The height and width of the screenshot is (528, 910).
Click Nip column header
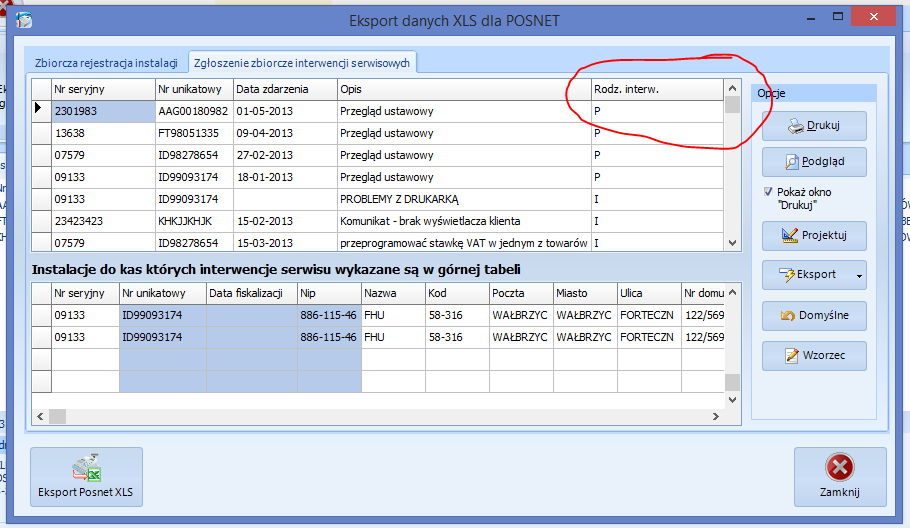click(330, 294)
